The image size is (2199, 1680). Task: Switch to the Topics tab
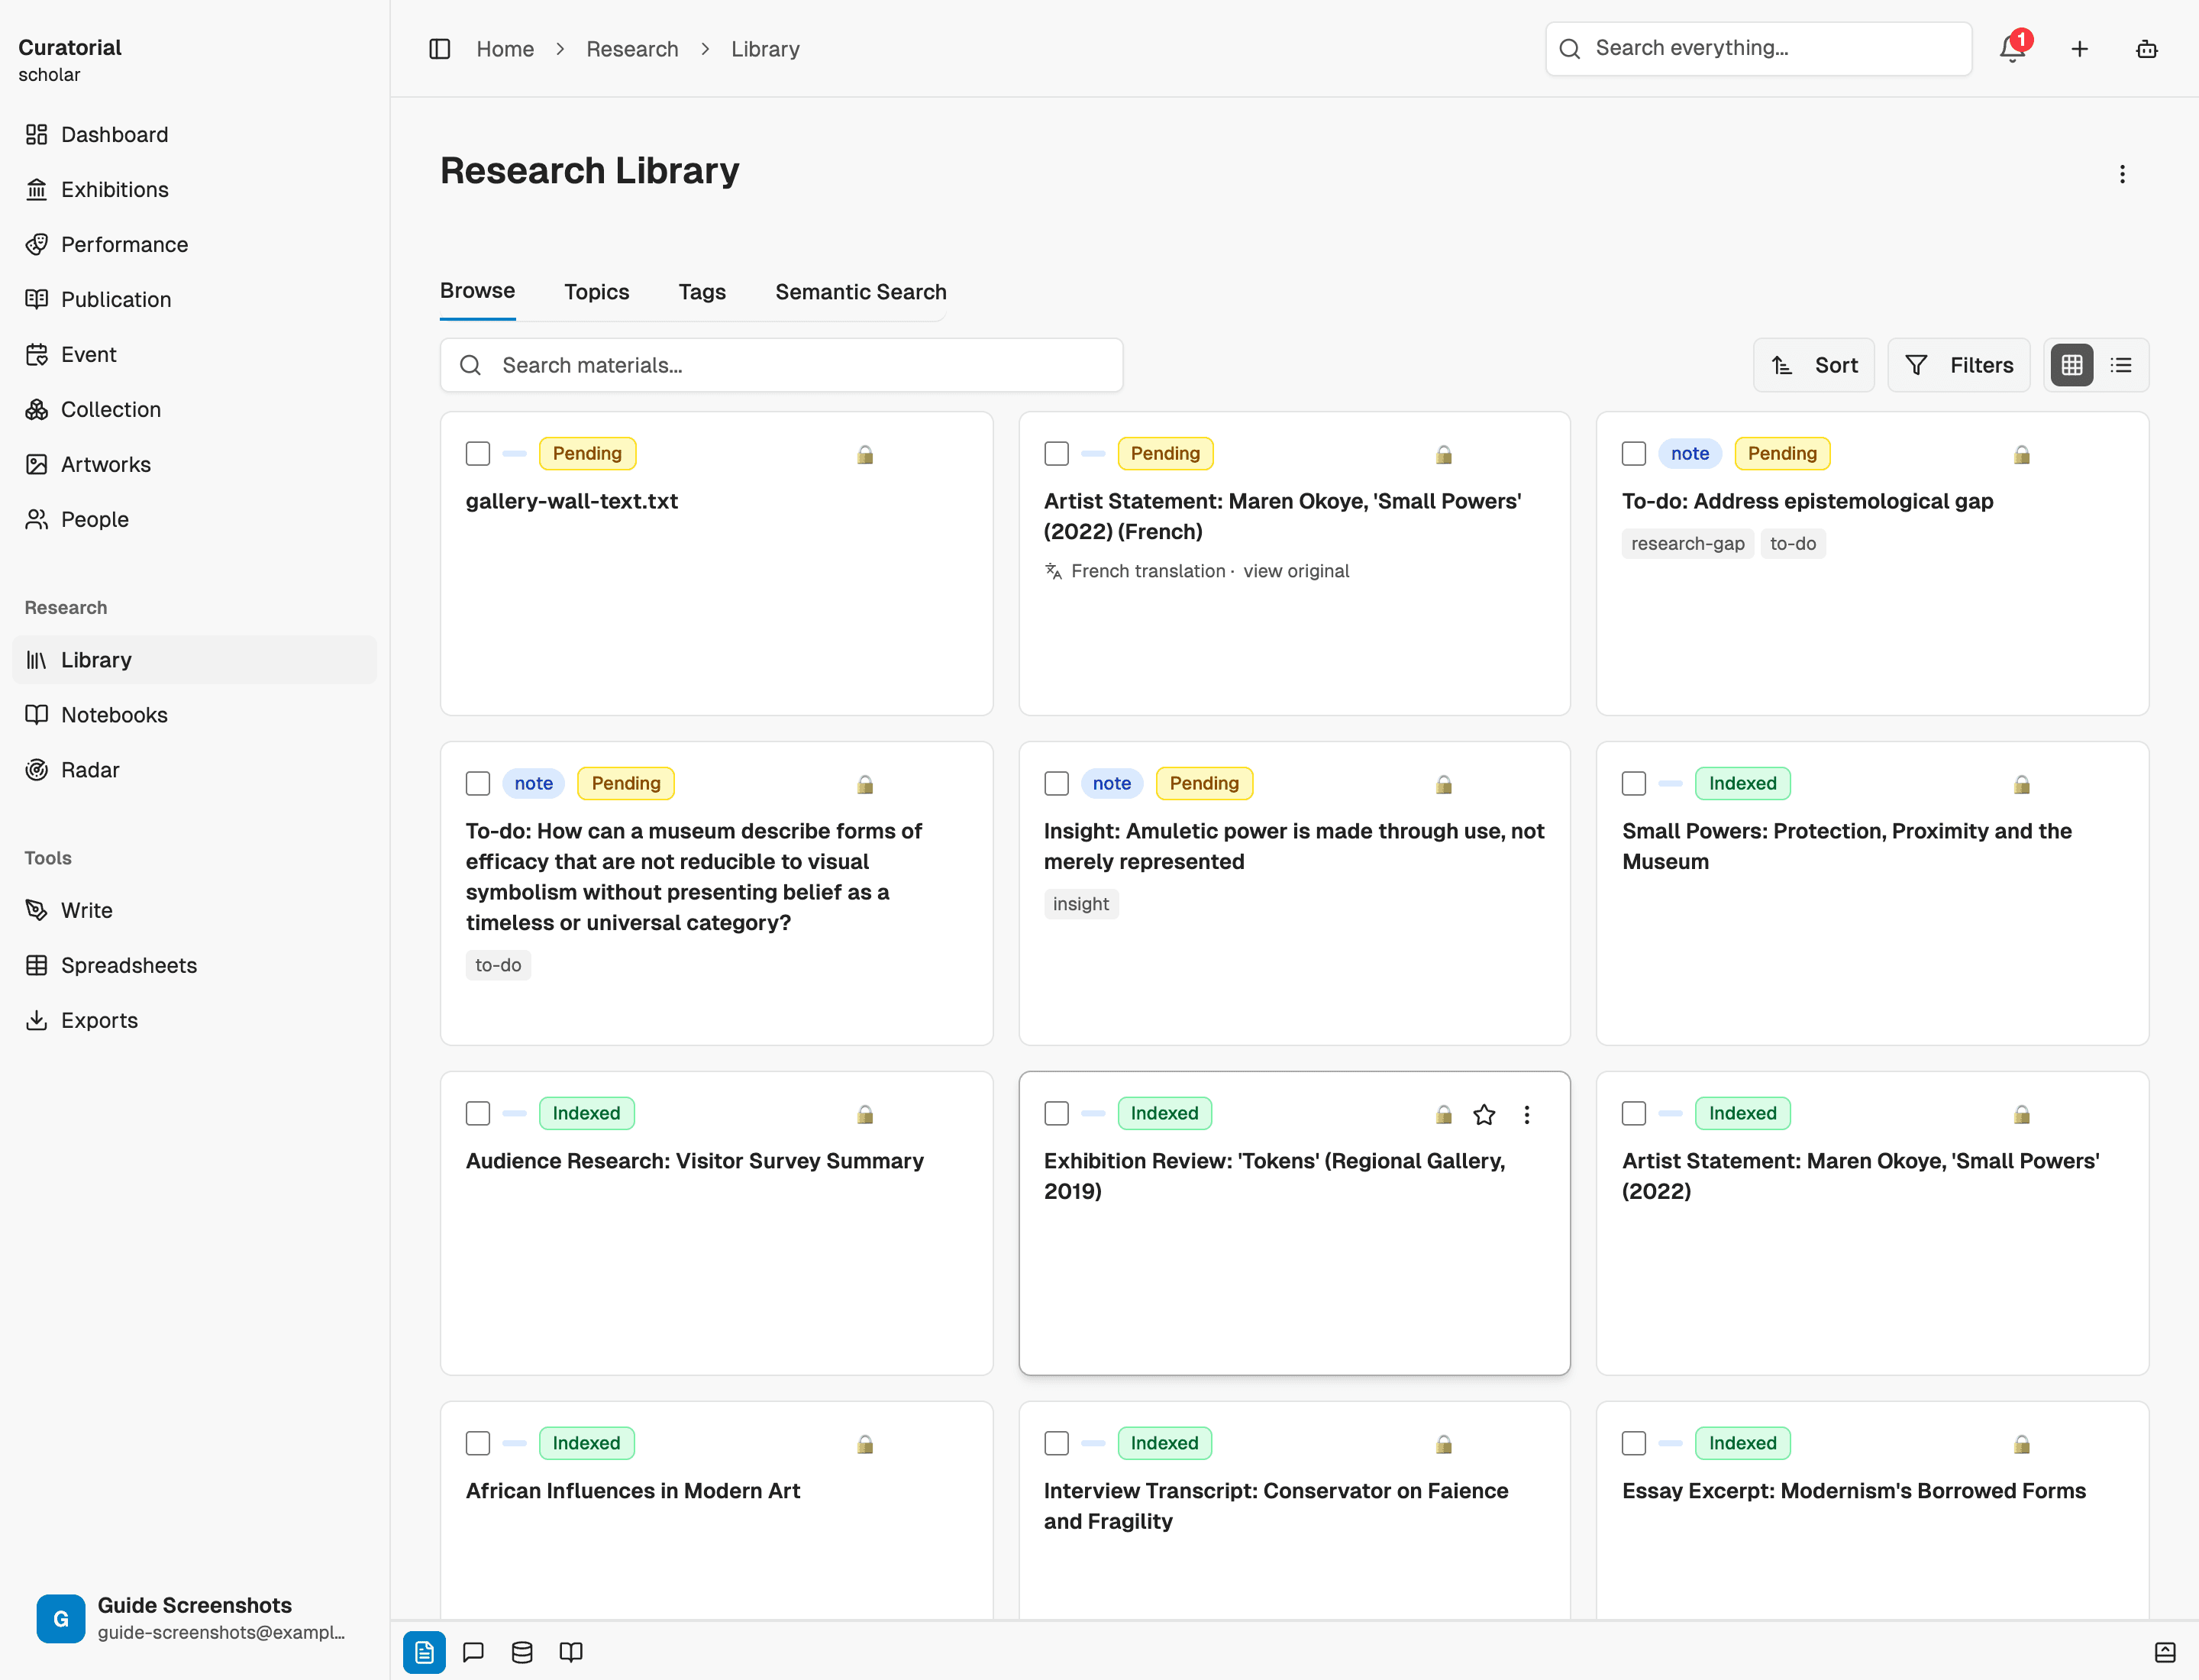click(x=597, y=292)
